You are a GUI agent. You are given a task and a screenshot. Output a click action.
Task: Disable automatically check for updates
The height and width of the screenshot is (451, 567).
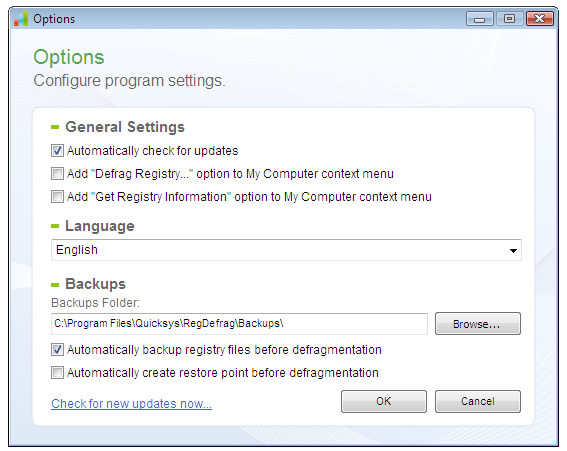(57, 150)
